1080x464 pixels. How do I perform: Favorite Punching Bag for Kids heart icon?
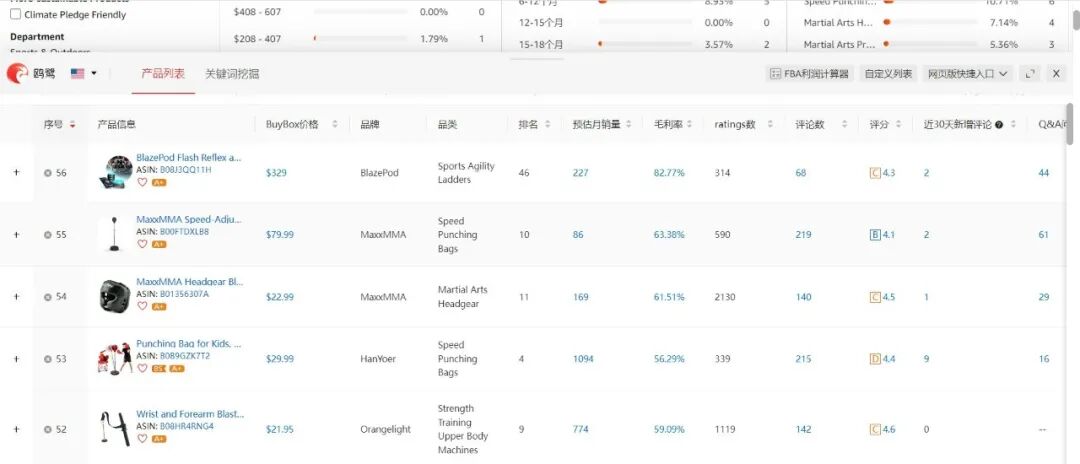click(x=142, y=368)
